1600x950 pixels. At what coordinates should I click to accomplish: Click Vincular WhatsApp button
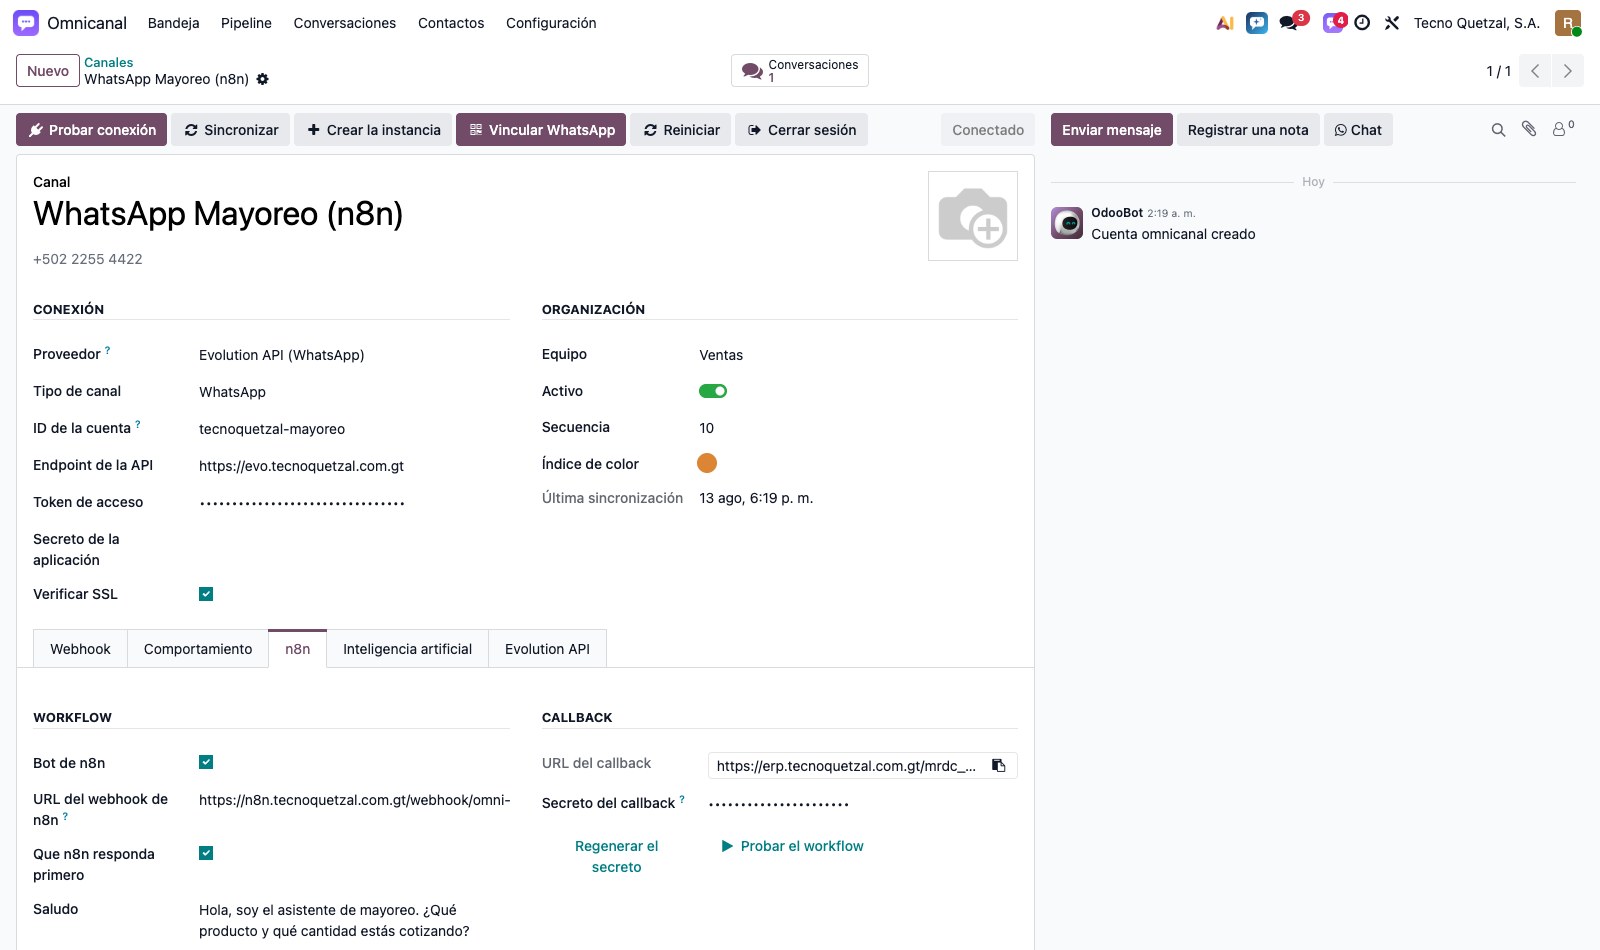(541, 130)
